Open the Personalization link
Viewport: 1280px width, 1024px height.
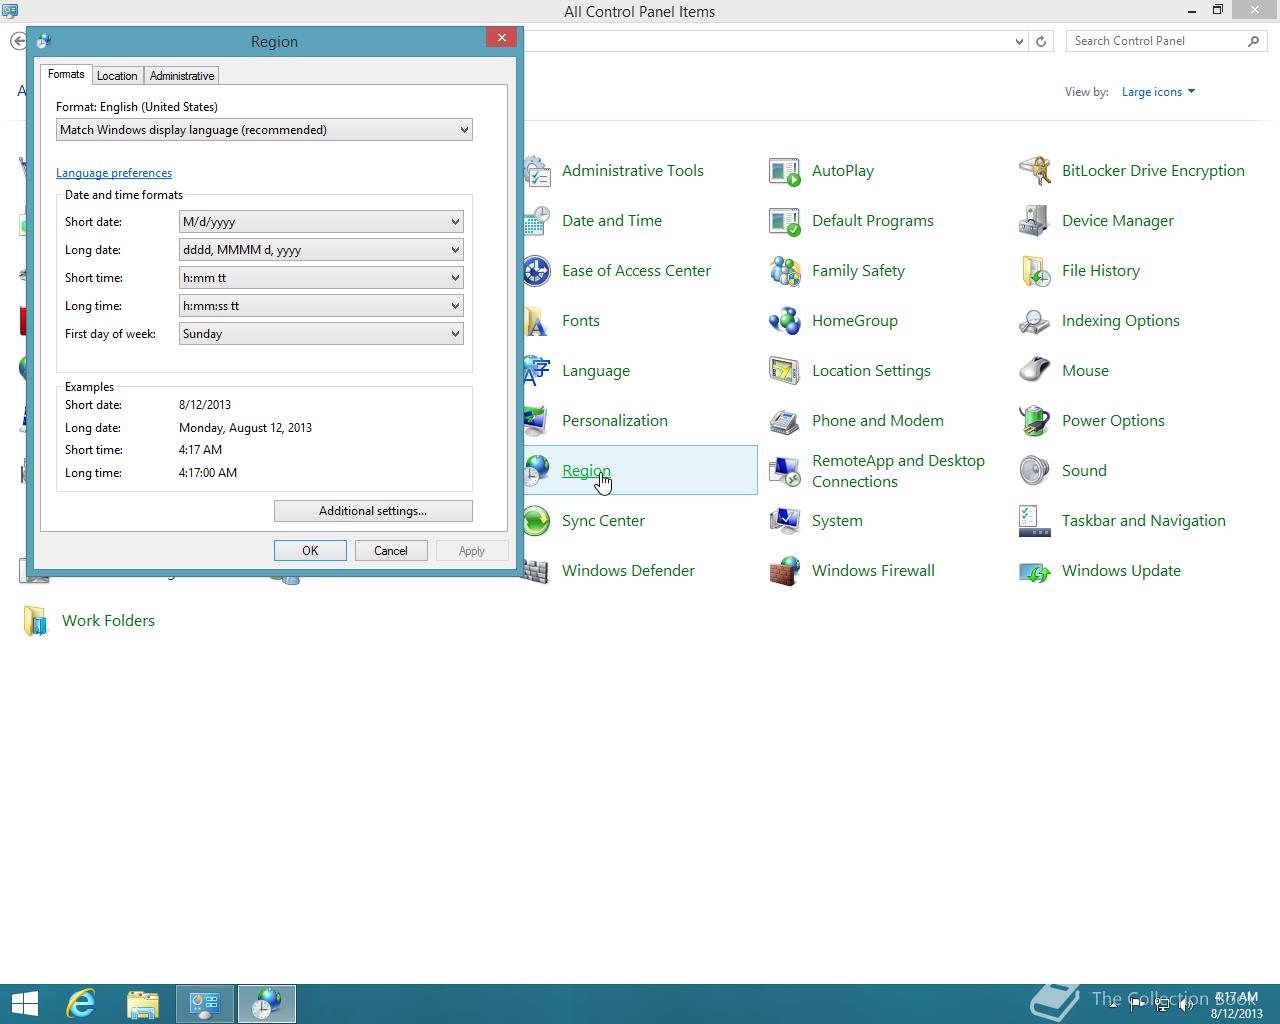tap(615, 421)
